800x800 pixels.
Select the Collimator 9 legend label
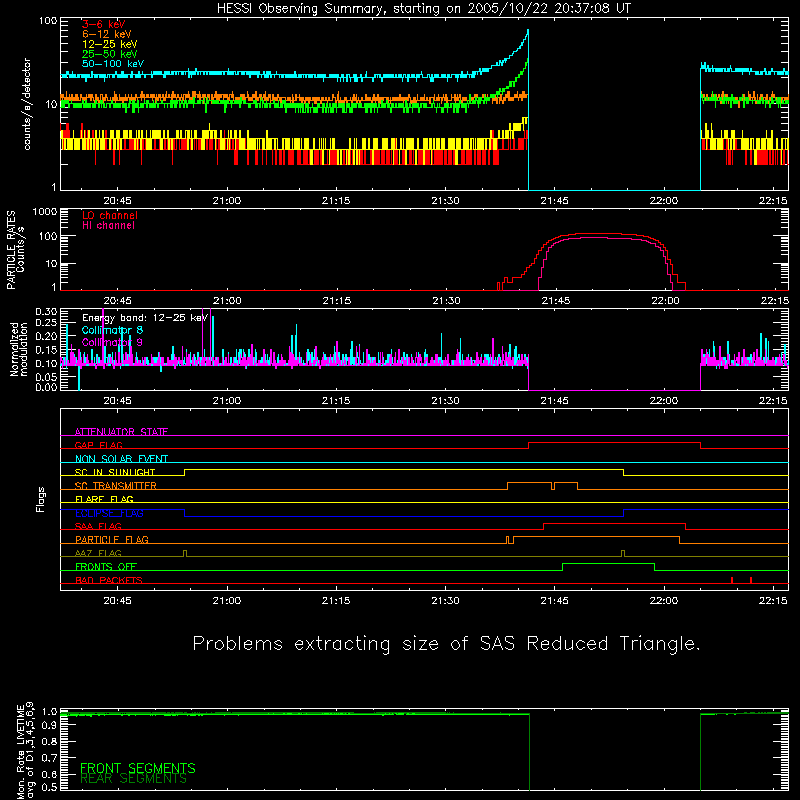pos(112,342)
